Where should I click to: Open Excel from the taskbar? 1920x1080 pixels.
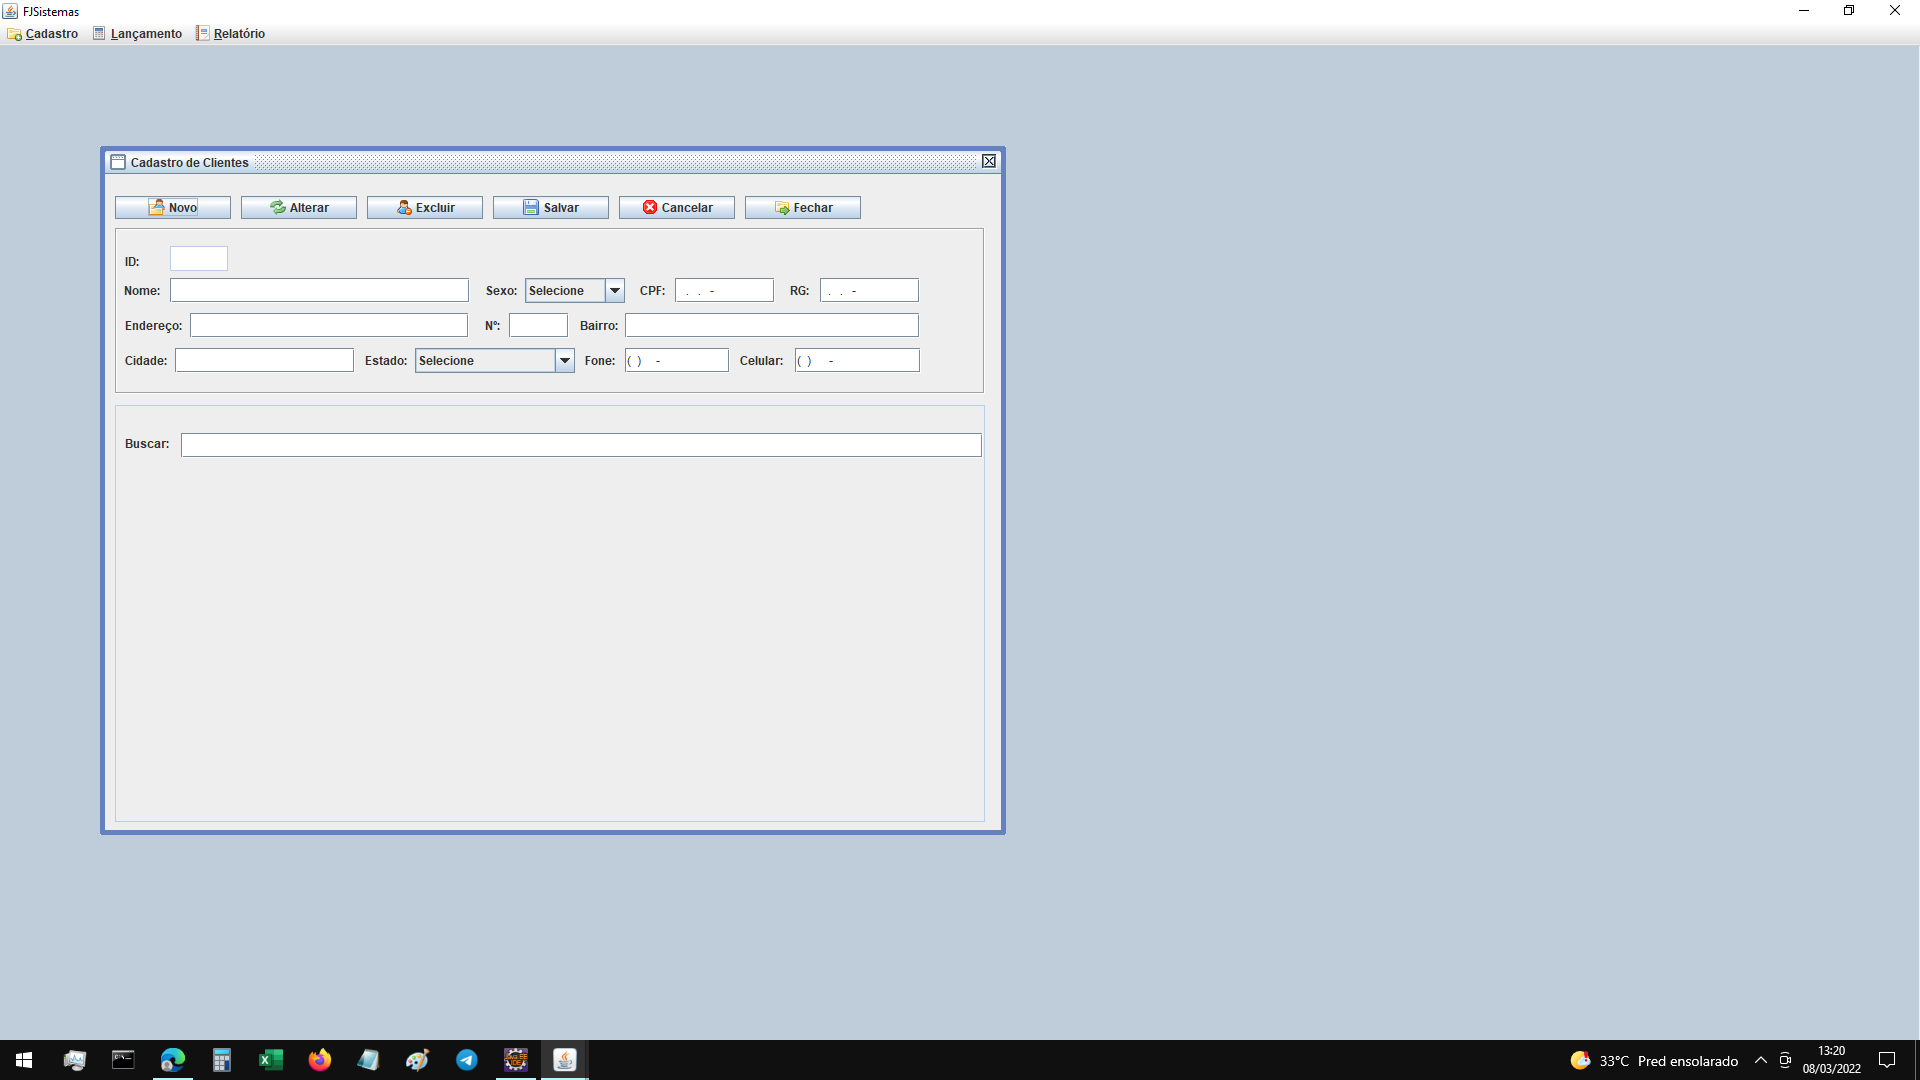click(271, 1060)
